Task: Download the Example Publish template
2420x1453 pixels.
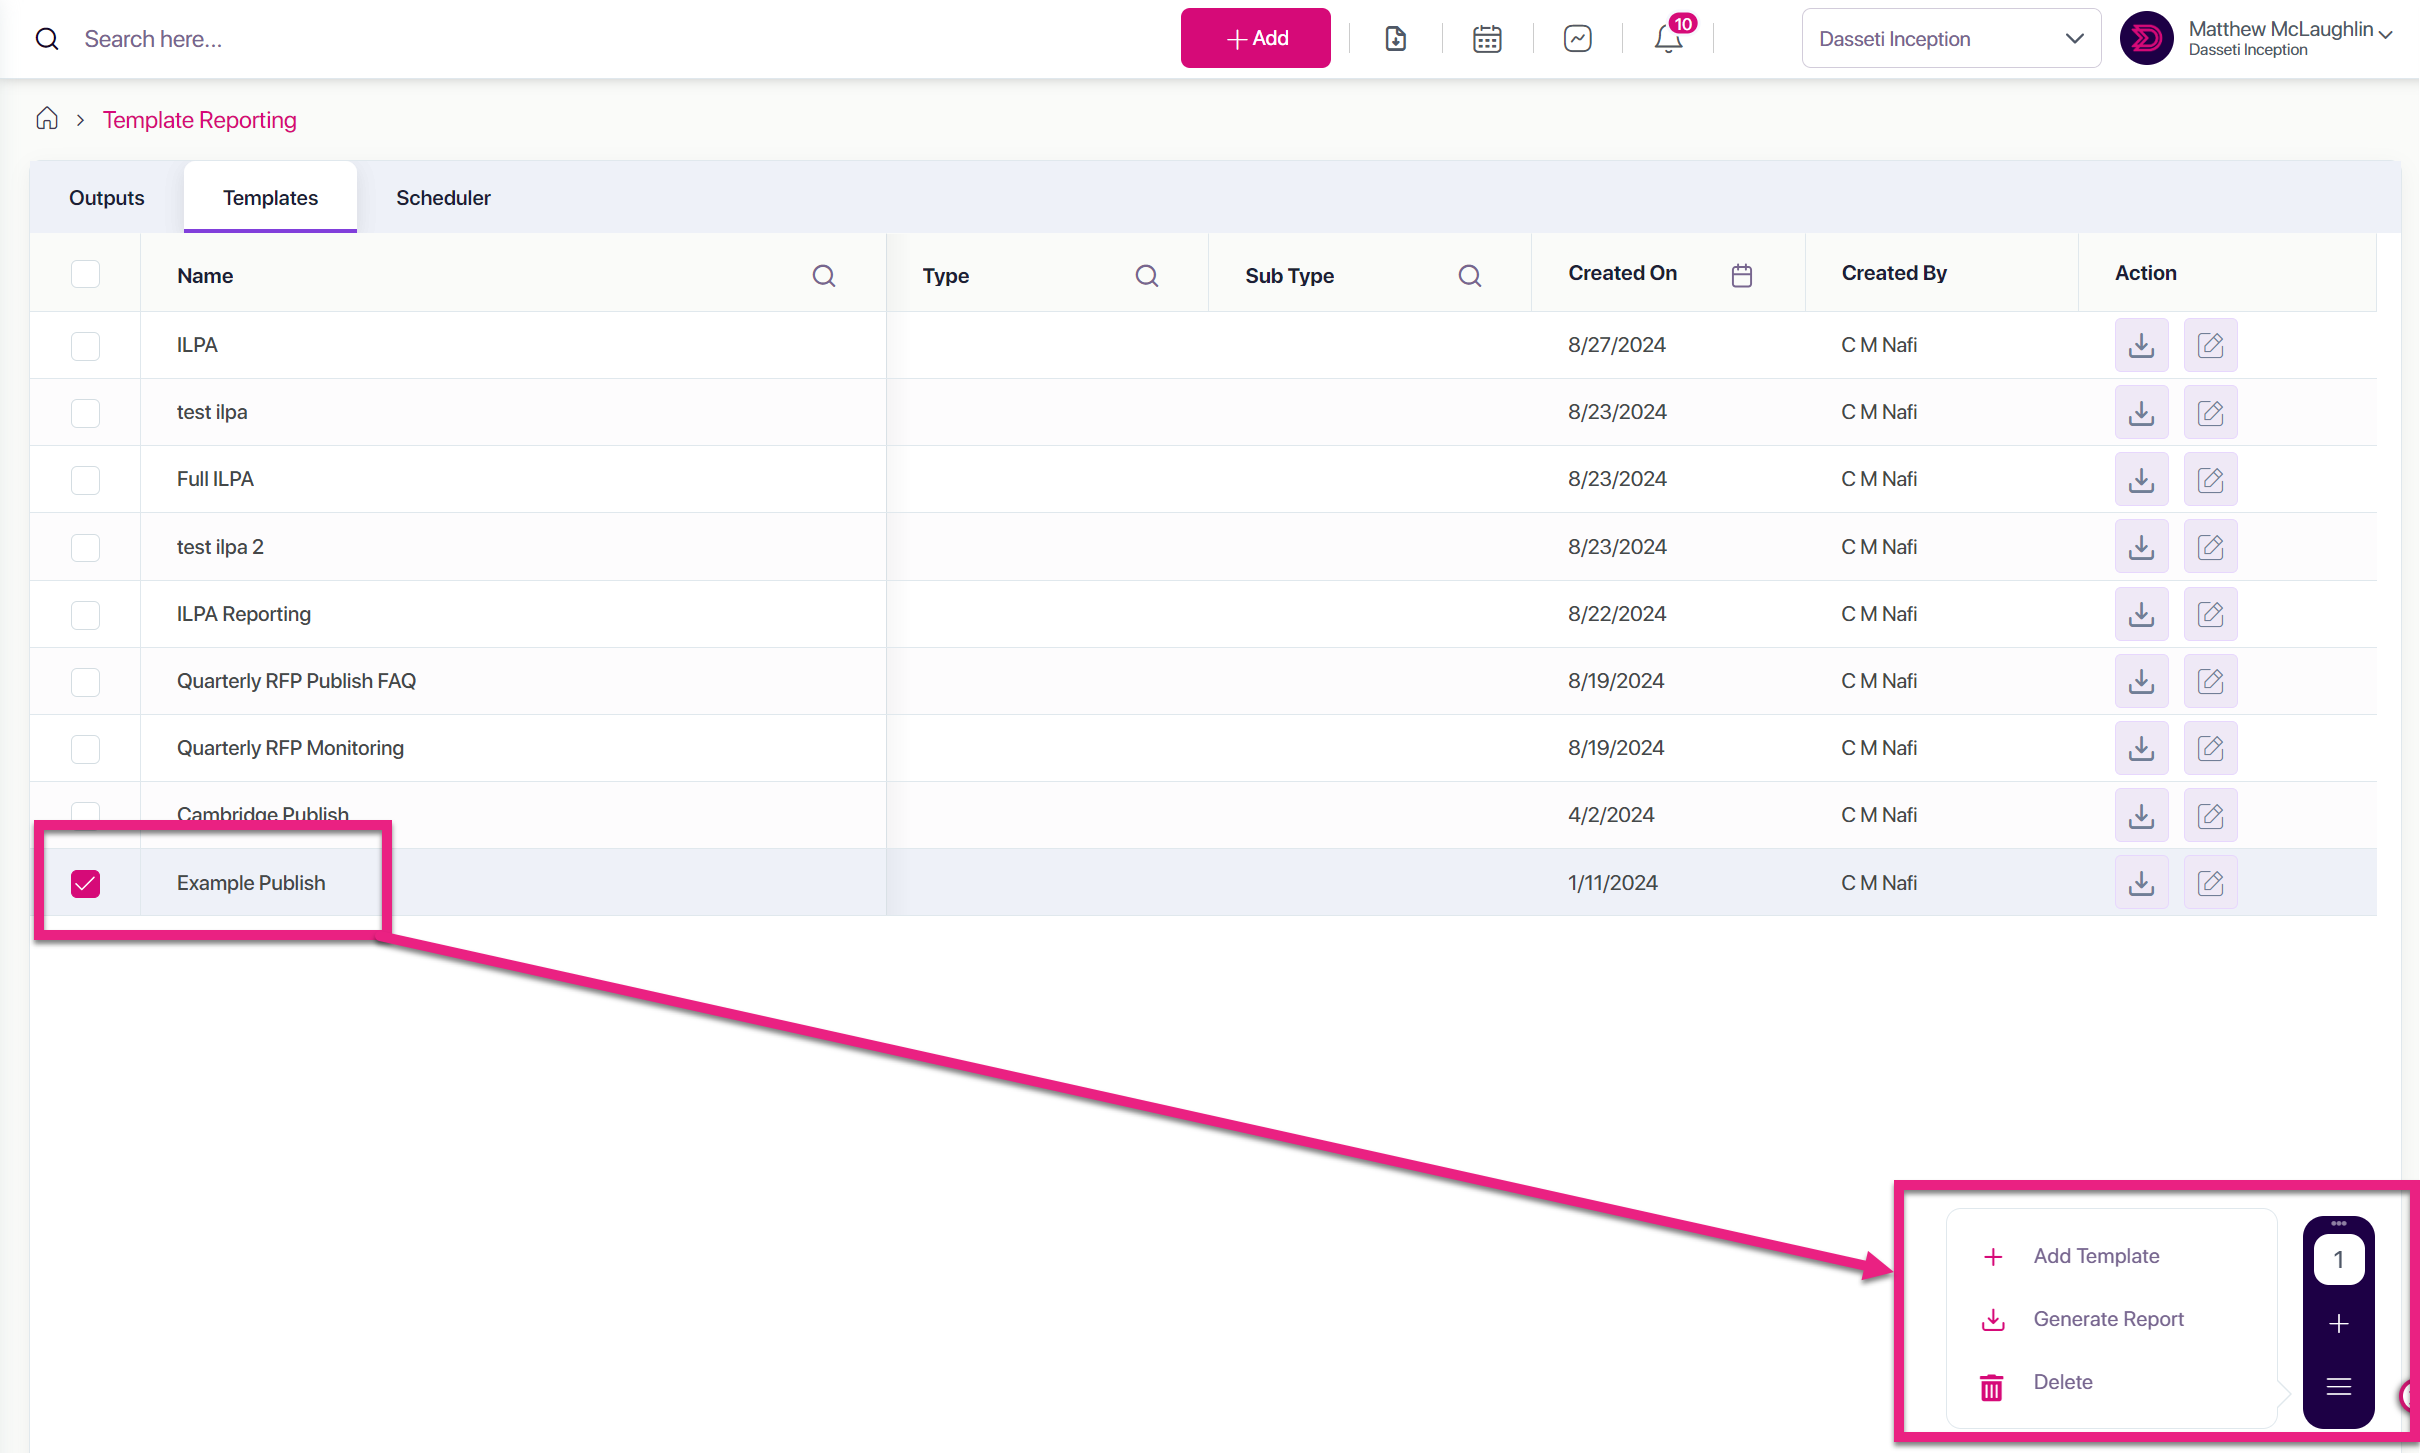Action: pos(2141,883)
